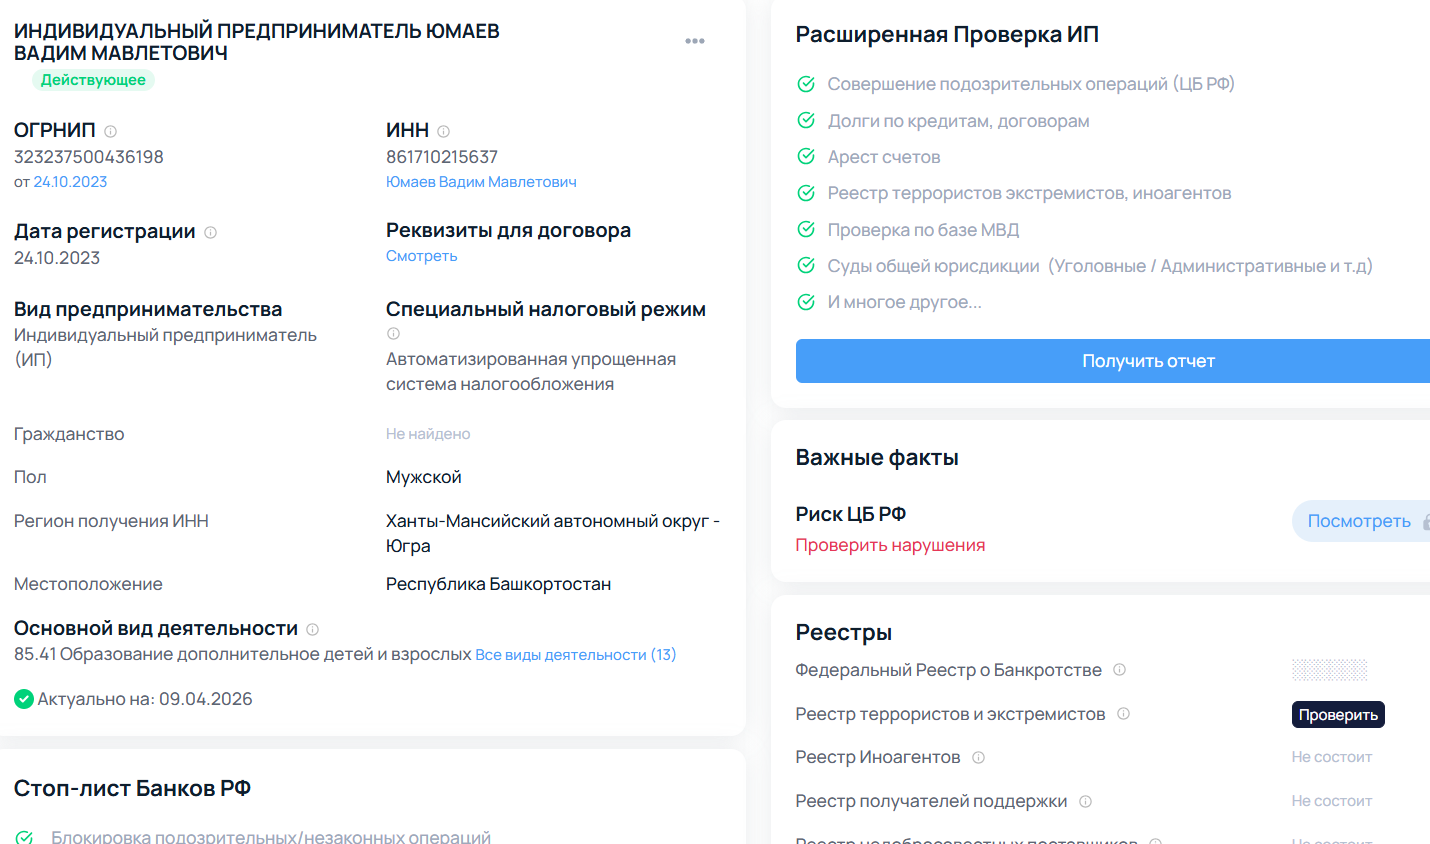This screenshot has height=844, width=1430.
Task: Click info icon next to Реестр террористов и экстремистов
Action: (1124, 714)
